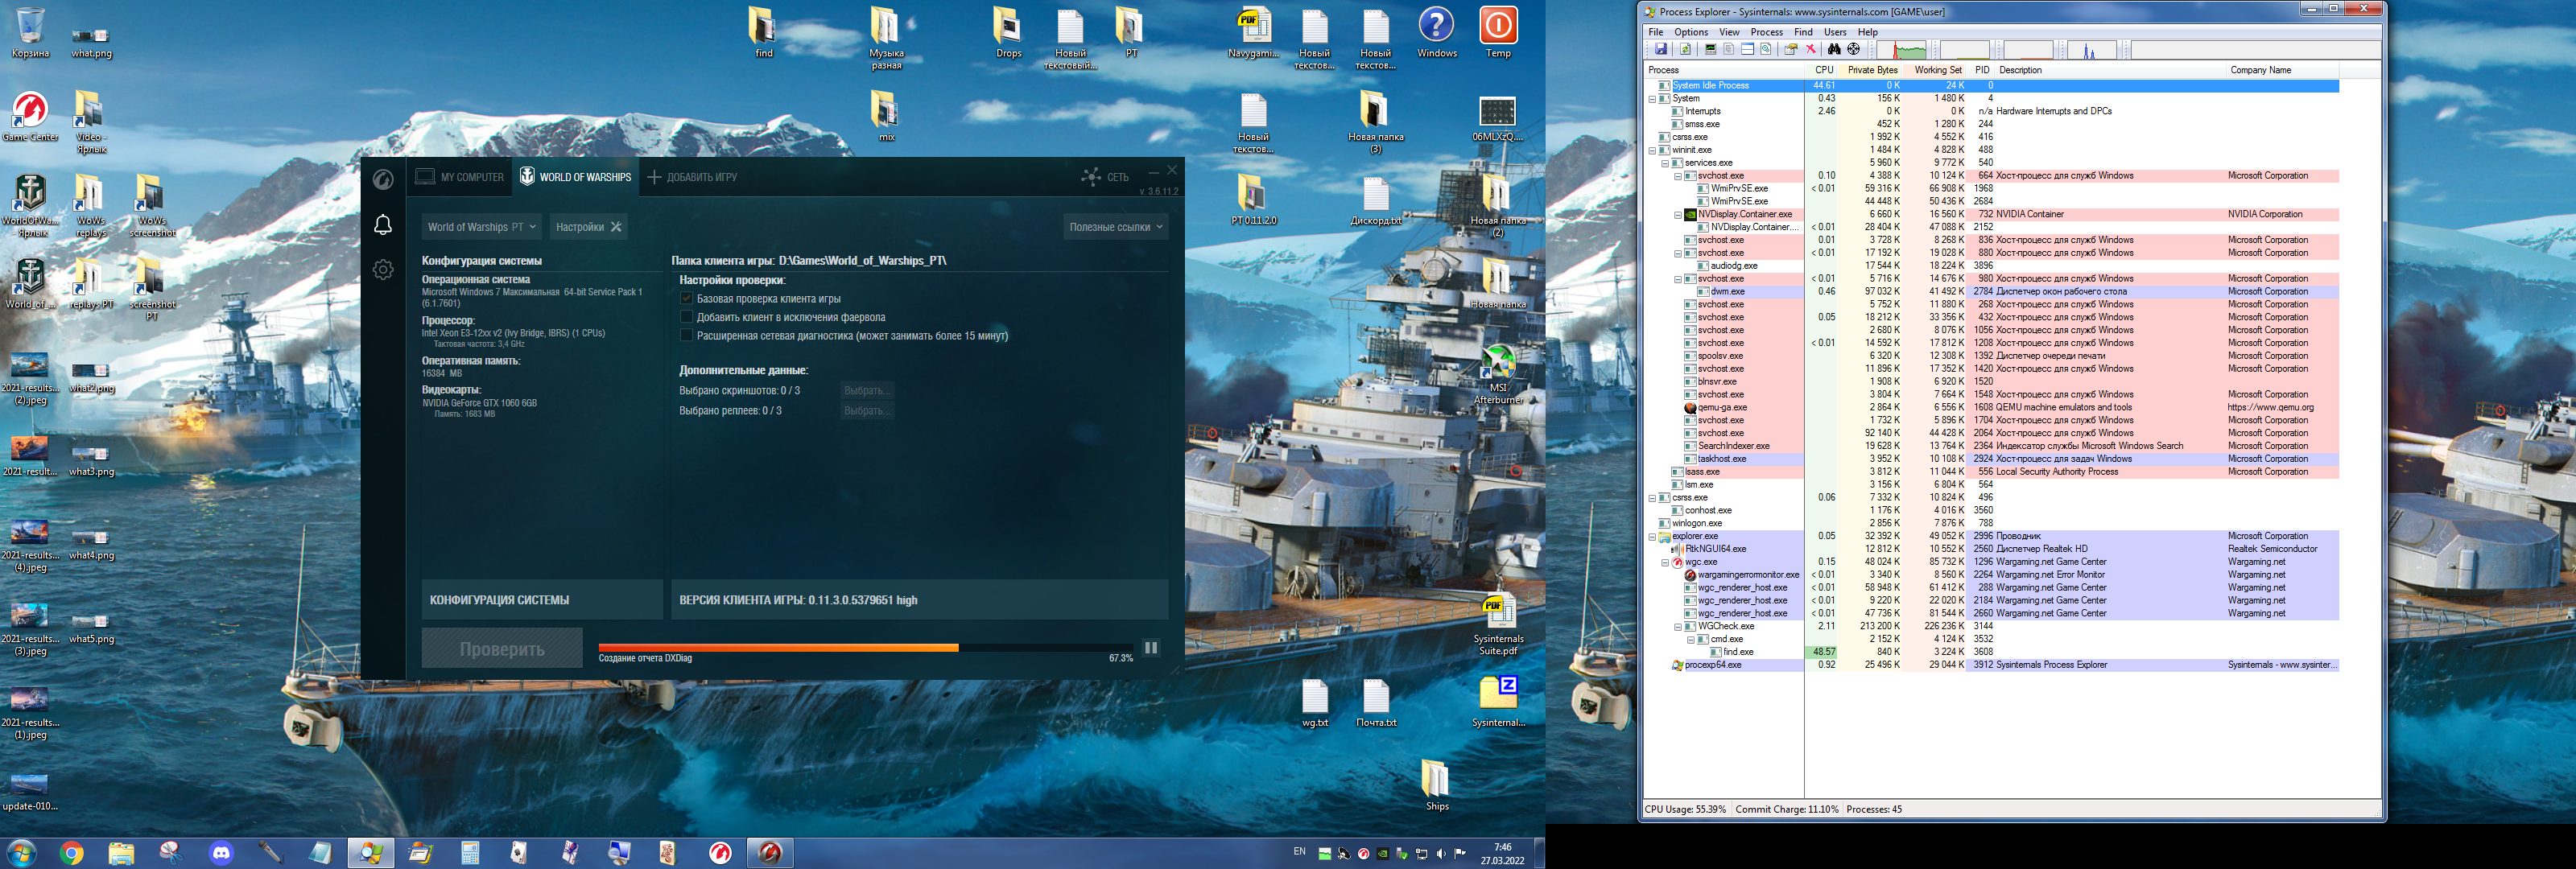
Task: Click ДОБАВИТЬ ИГРУ add game tab
Action: pyautogui.click(x=692, y=177)
